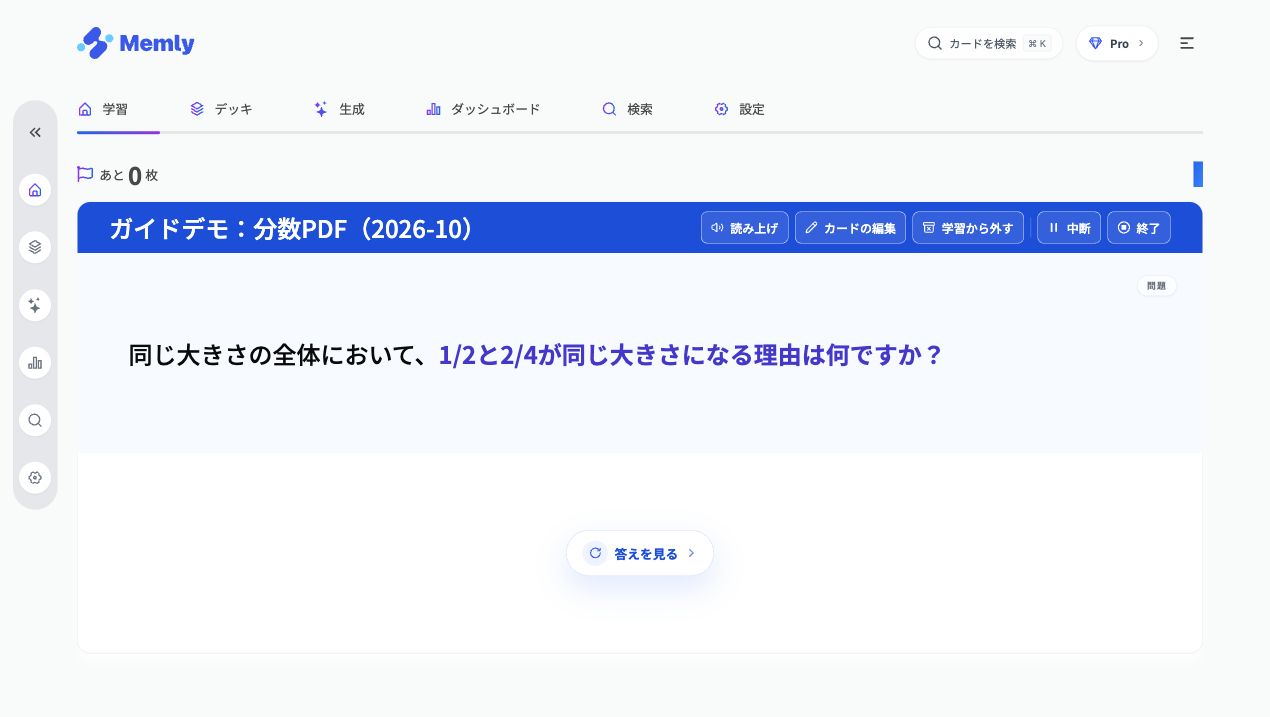The height and width of the screenshot is (717, 1270).
Task: Click the question text about 1/2と2/4
Action: coord(536,355)
